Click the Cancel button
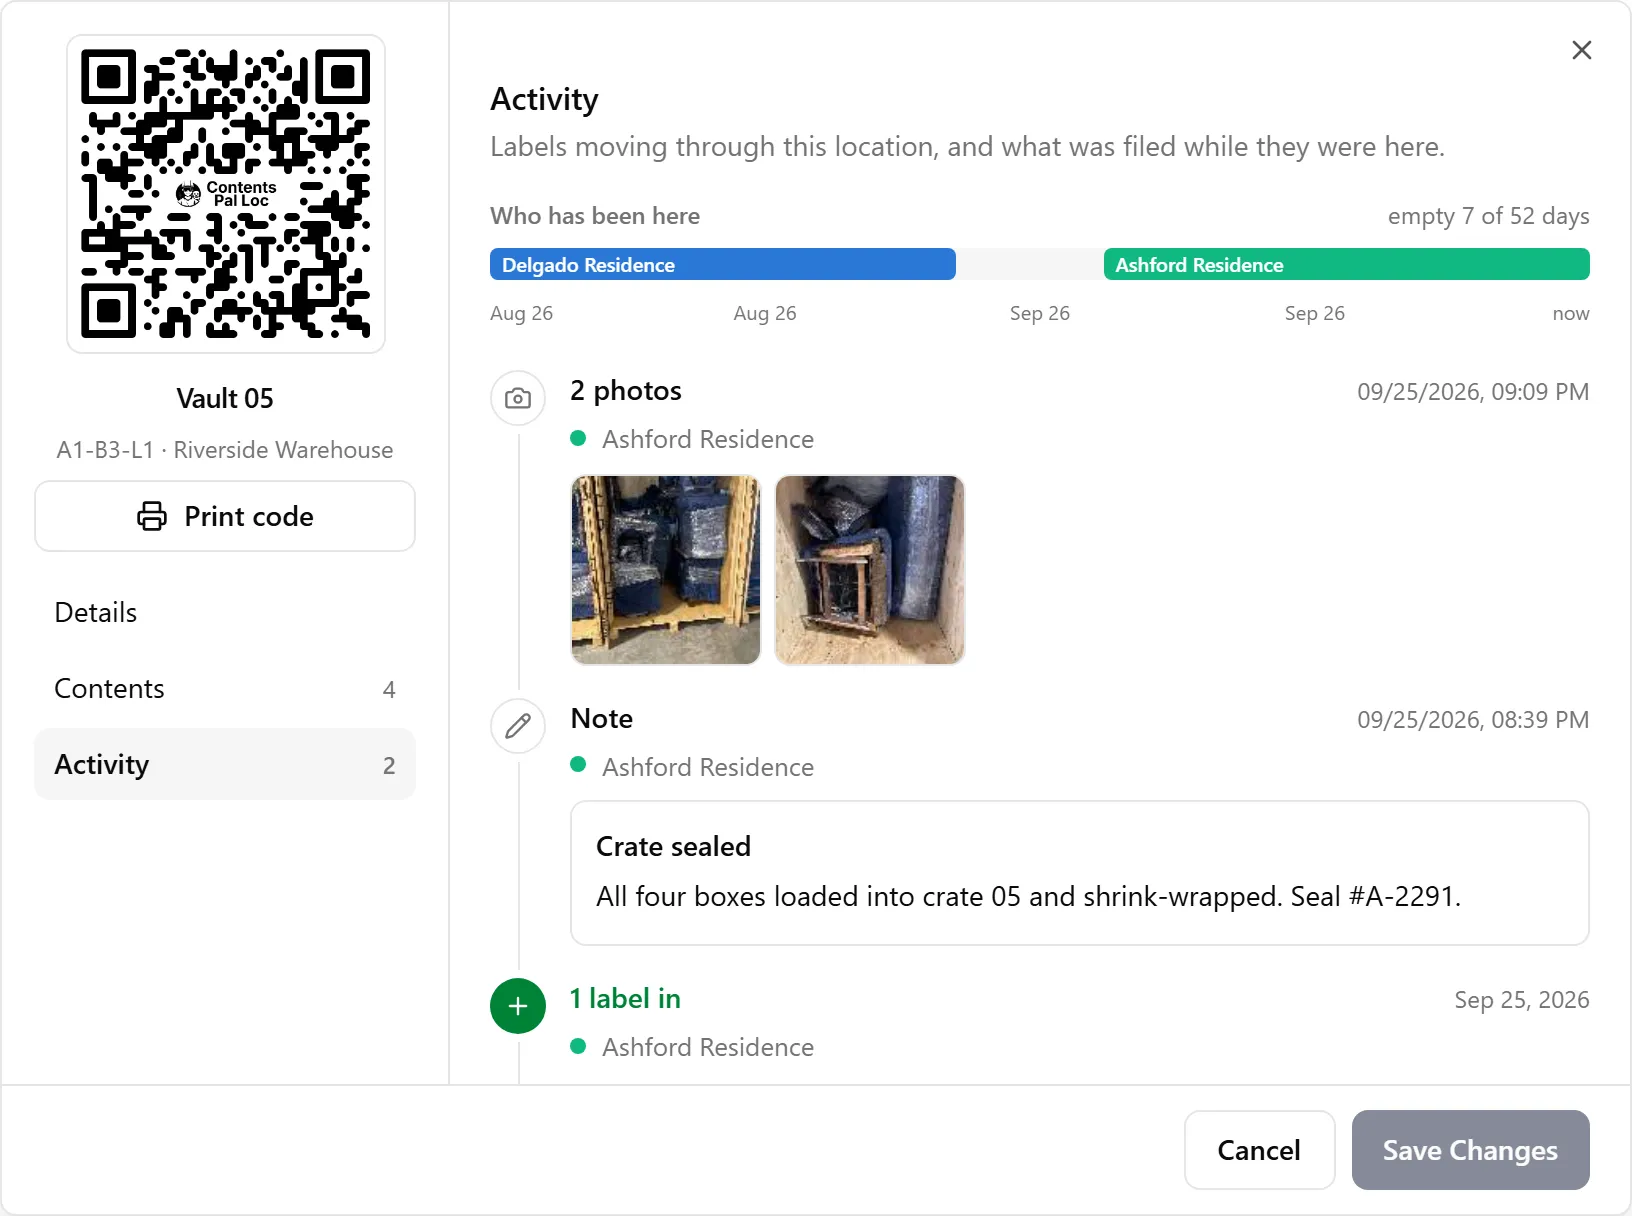Viewport: 1632px width, 1216px height. tap(1259, 1150)
